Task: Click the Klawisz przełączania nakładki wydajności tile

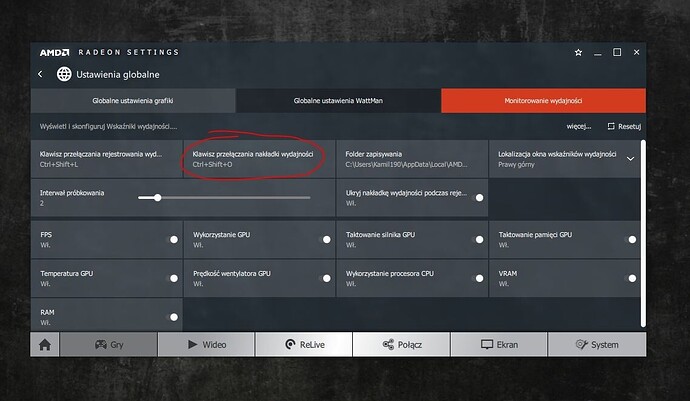Action: 259,159
